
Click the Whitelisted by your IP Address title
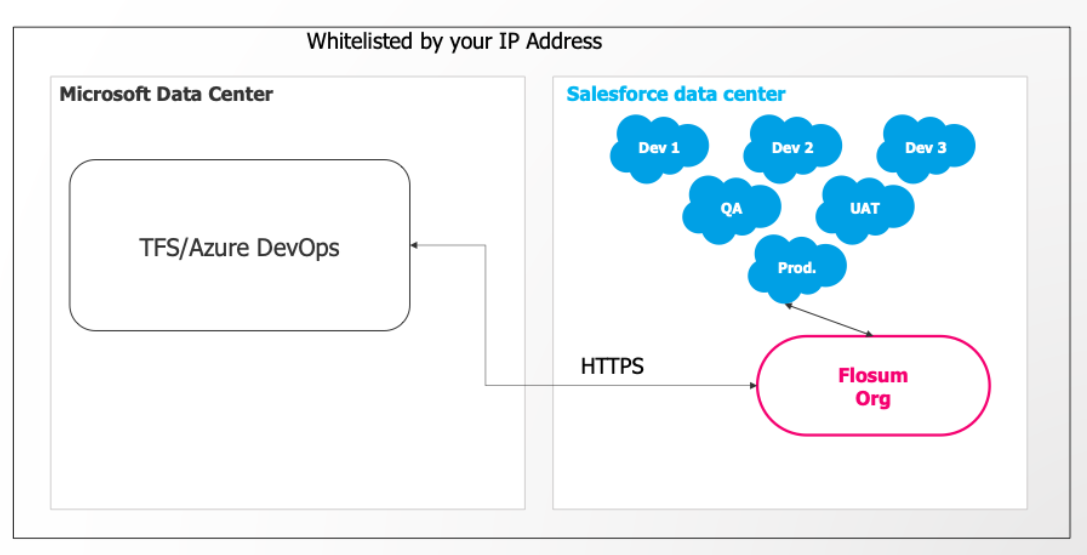pos(454,41)
